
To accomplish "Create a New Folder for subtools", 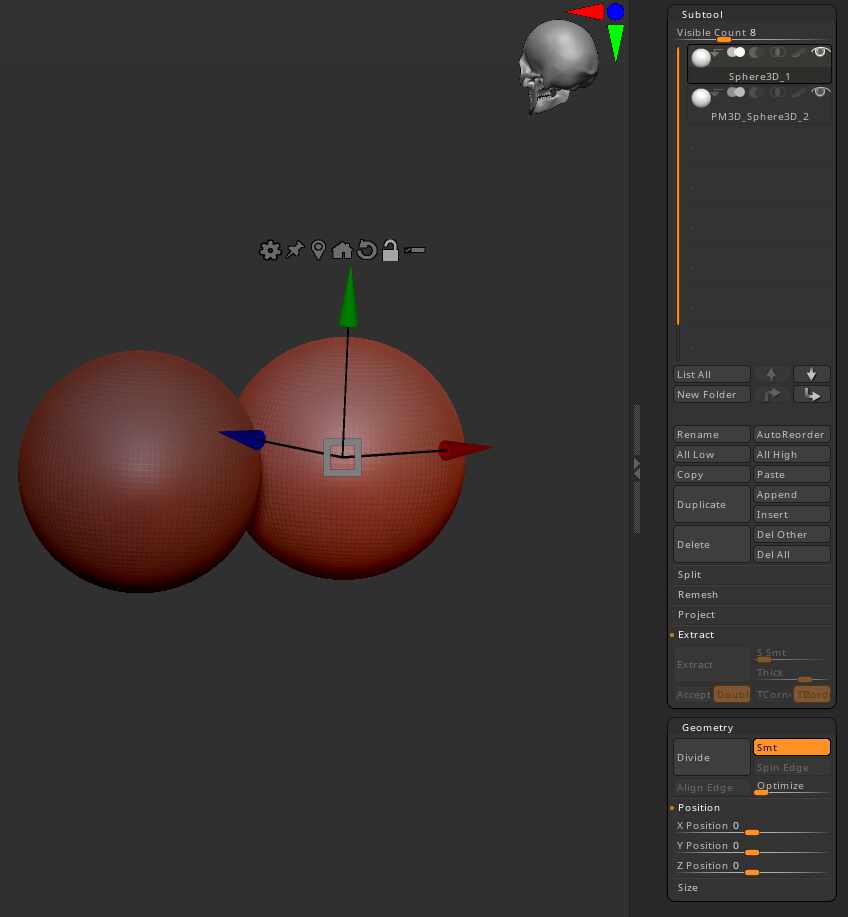I will (x=711, y=395).
